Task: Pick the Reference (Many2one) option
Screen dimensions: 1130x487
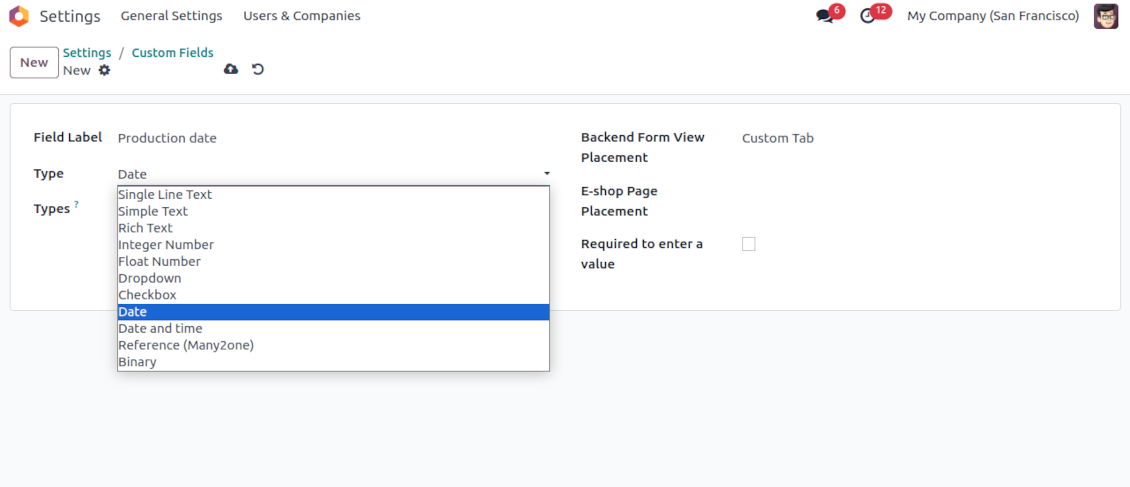Action: (x=186, y=345)
